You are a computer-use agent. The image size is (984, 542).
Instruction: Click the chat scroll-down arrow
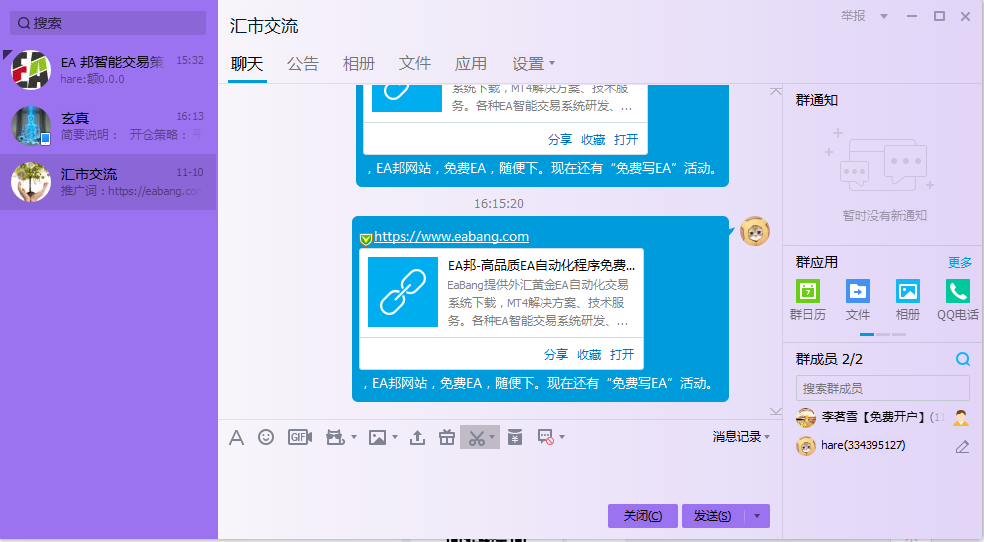point(776,412)
